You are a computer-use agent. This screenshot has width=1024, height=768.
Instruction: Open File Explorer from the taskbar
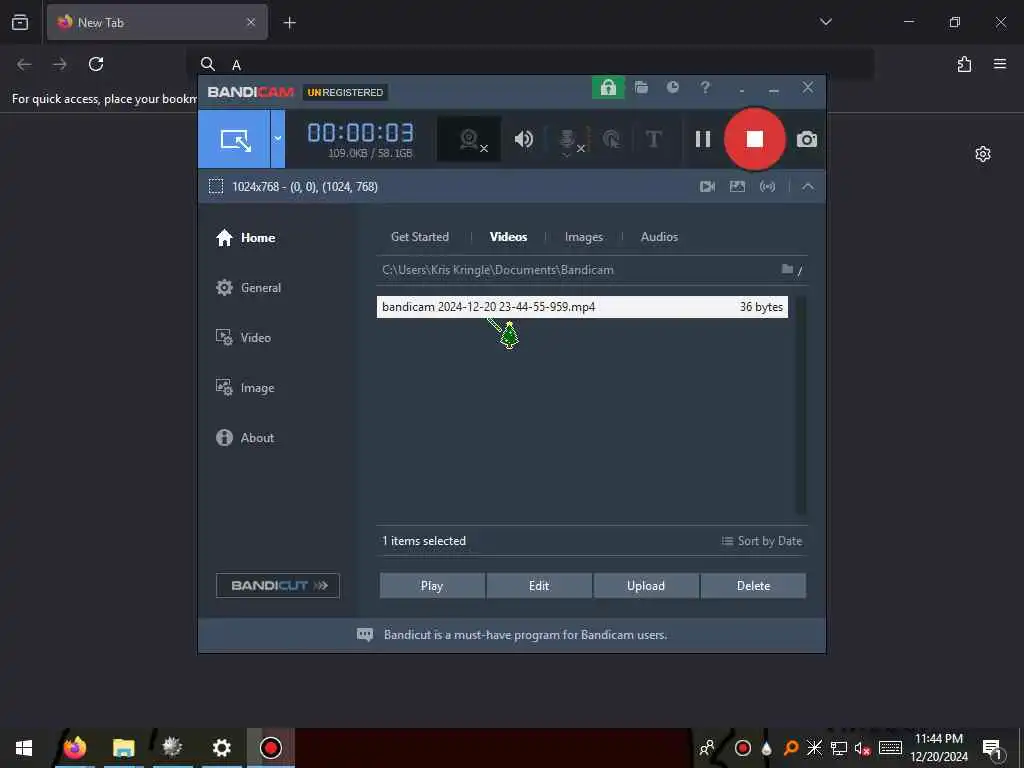point(123,747)
